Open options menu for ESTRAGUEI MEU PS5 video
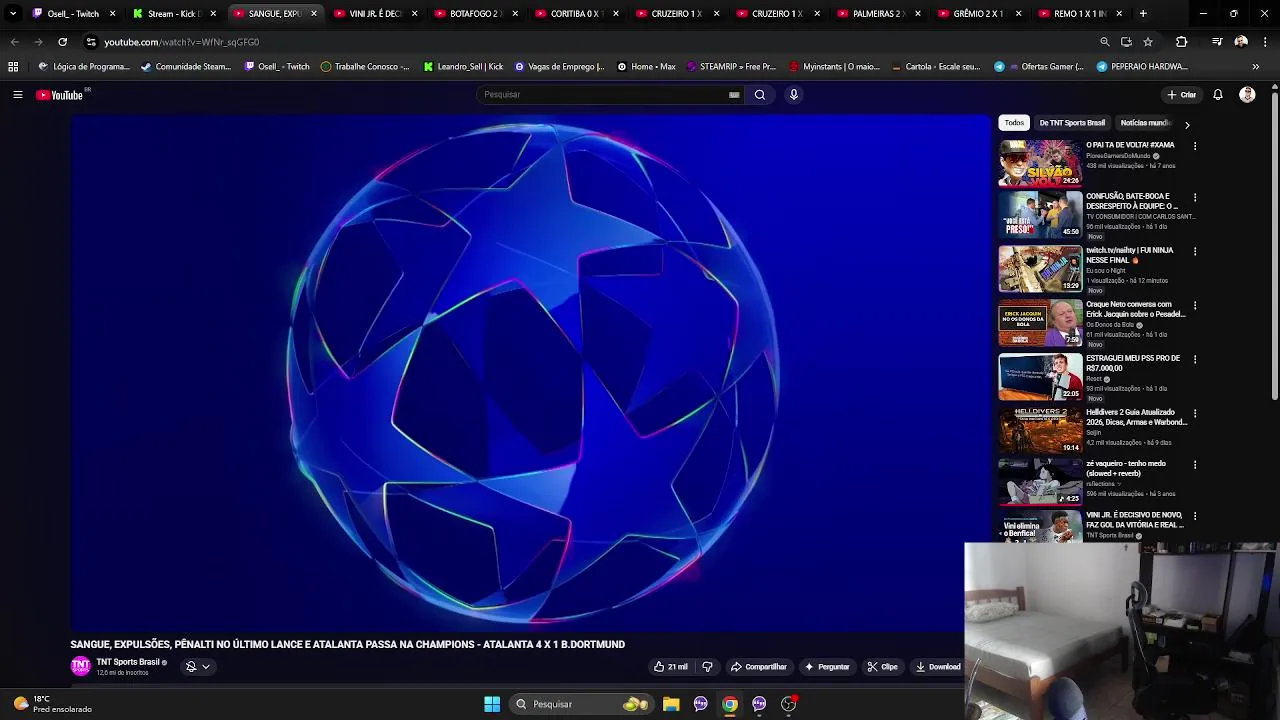Viewport: 1280px width, 720px height. click(x=1195, y=360)
